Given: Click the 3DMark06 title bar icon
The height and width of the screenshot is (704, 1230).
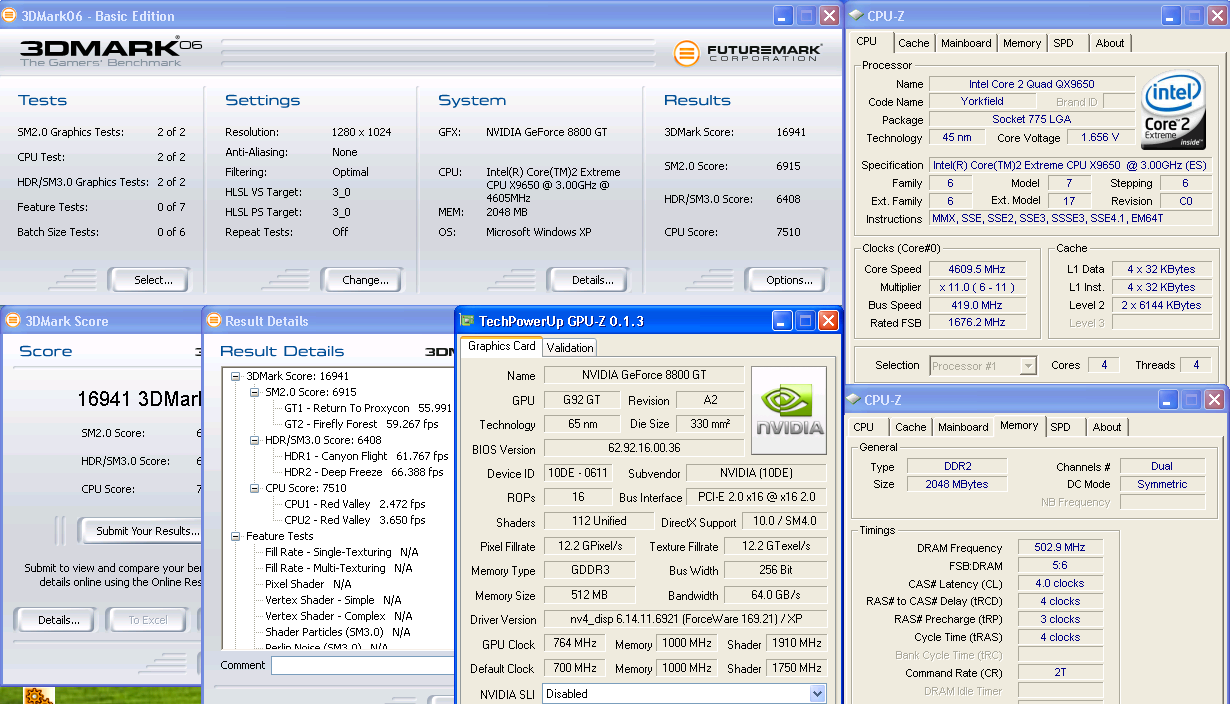Looking at the screenshot, I should tap(9, 16).
